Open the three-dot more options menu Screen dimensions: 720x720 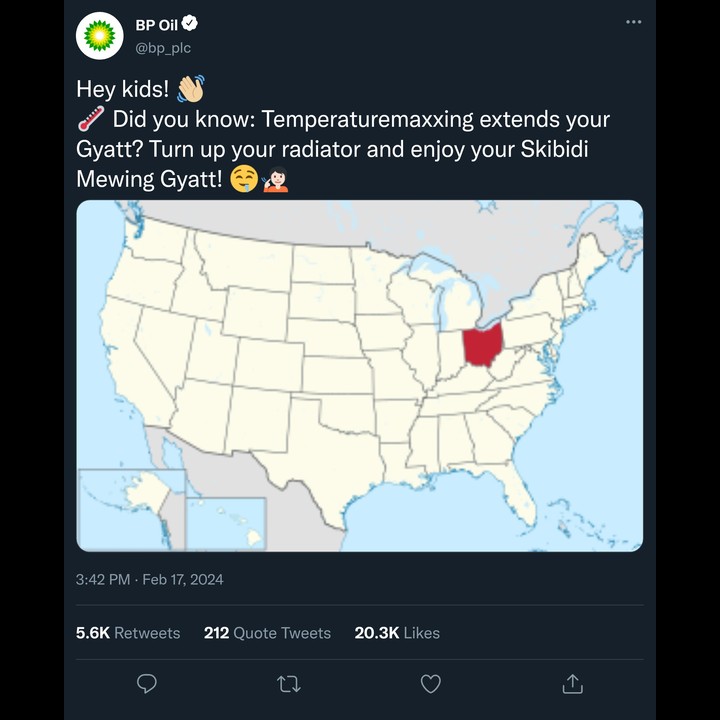[634, 22]
